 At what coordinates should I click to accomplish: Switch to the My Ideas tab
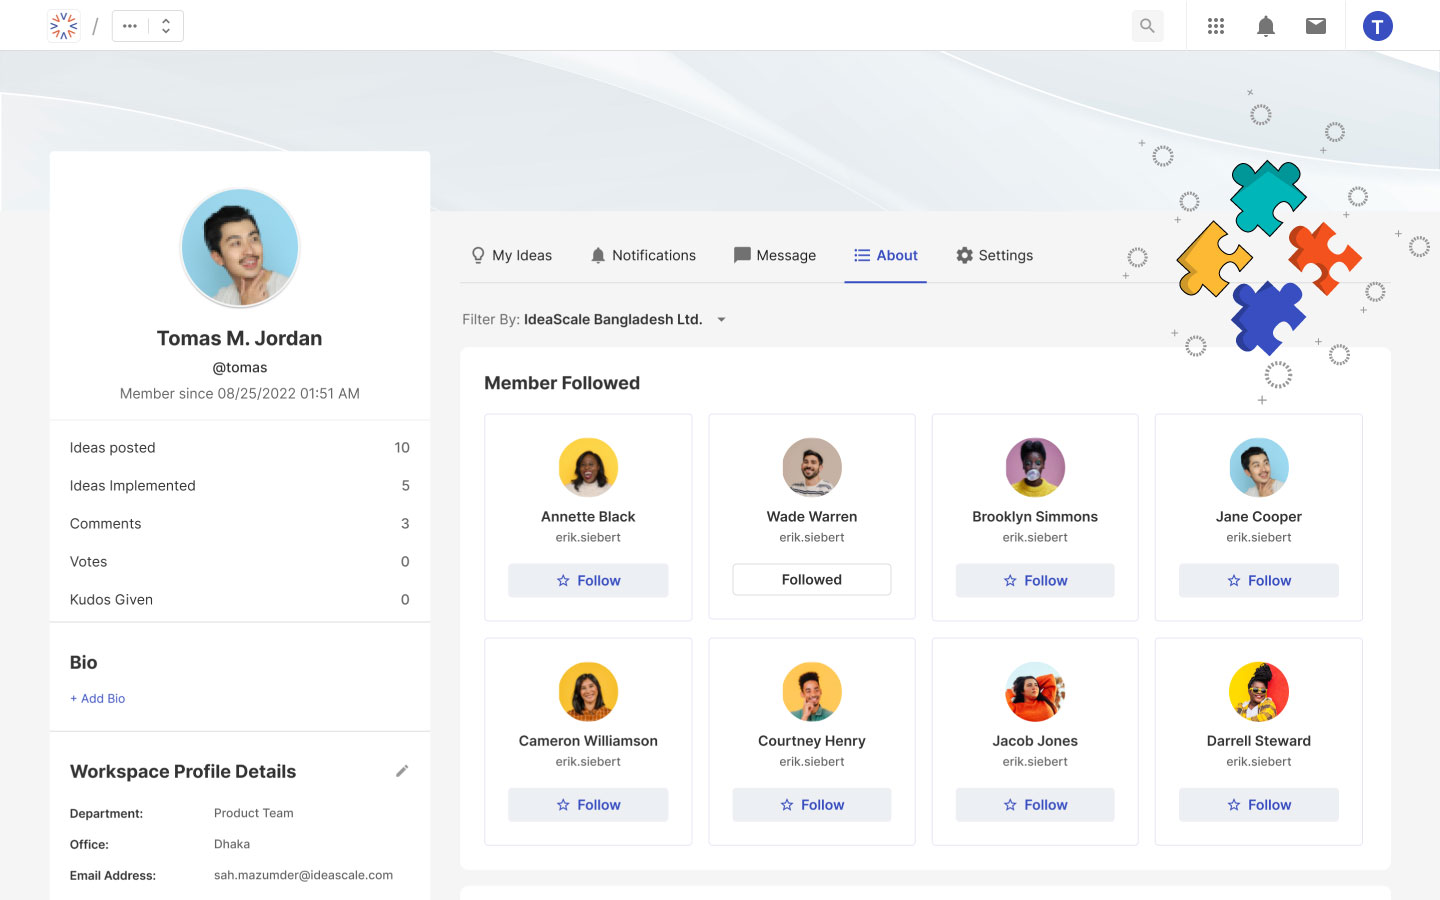511,256
